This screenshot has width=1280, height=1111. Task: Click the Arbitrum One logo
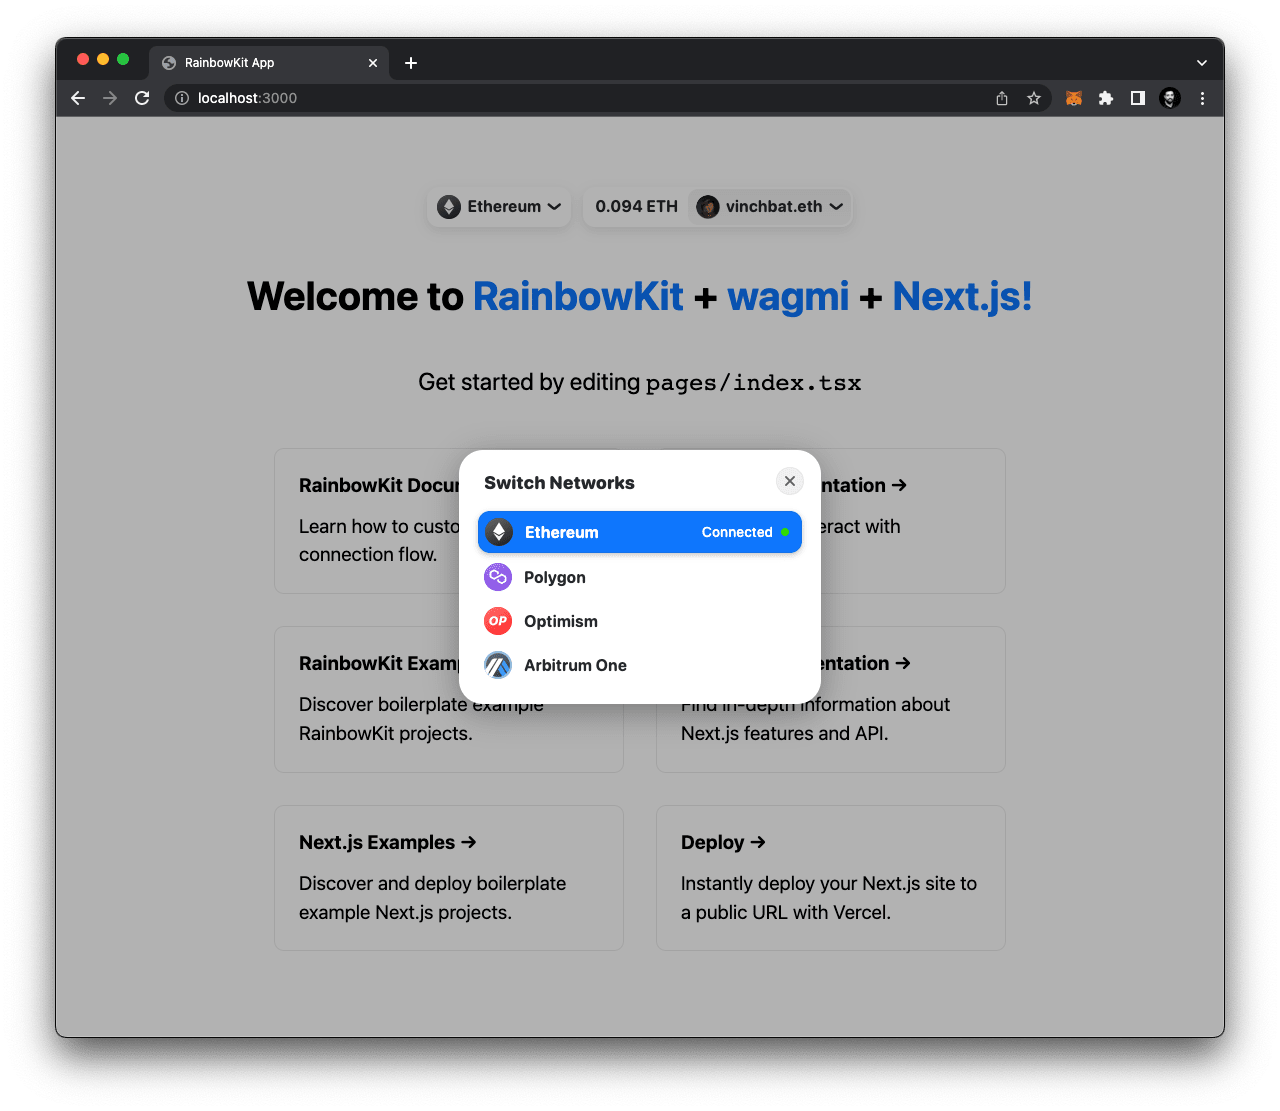pos(498,665)
